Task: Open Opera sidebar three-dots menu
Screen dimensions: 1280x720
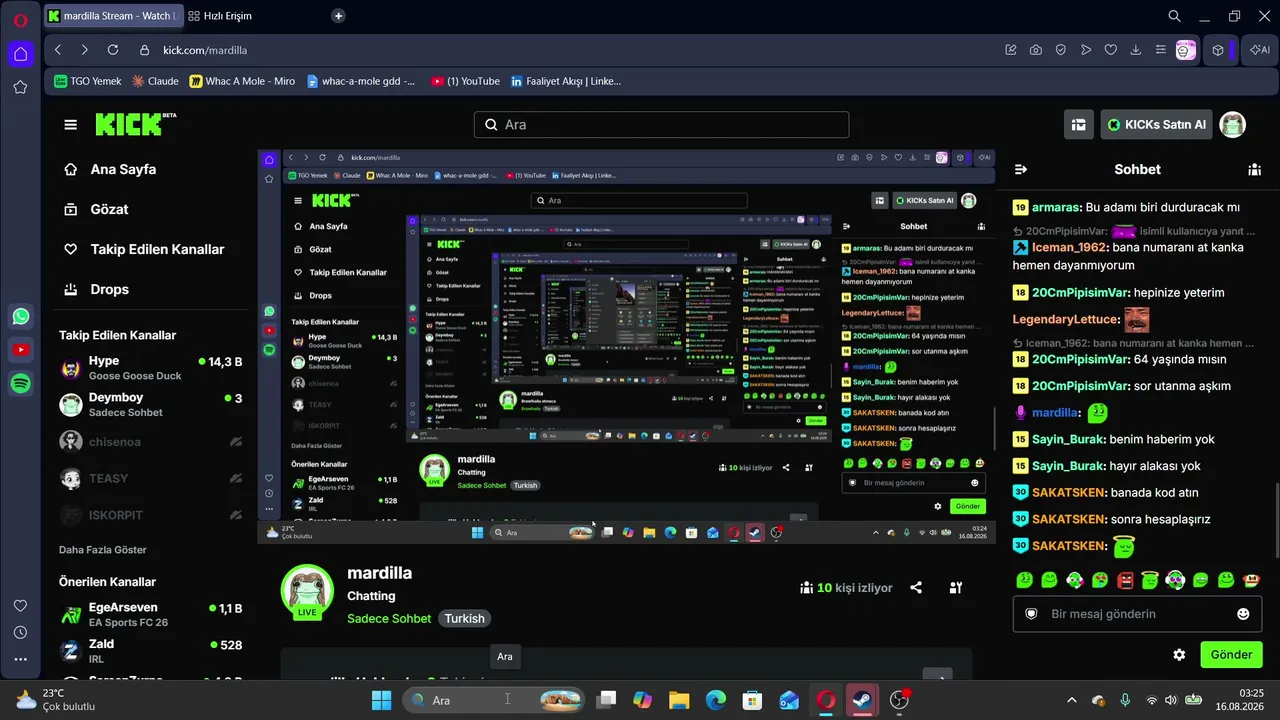Action: point(20,659)
